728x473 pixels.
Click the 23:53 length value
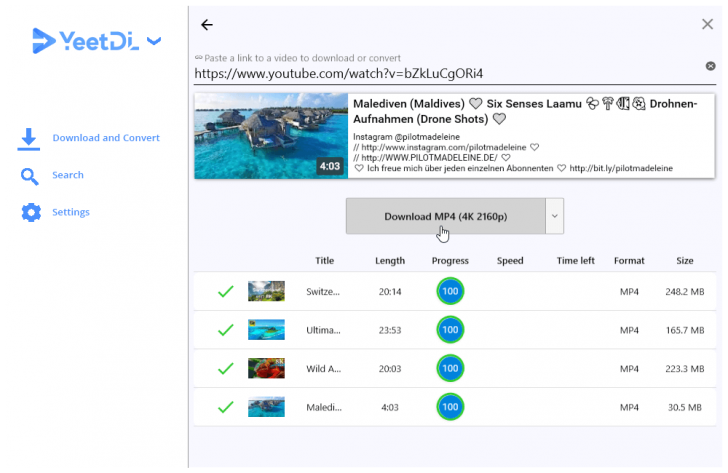pos(390,330)
